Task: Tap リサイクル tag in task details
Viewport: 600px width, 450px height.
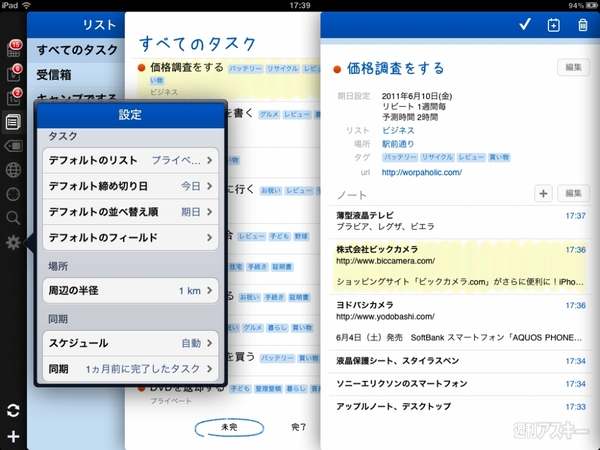Action: (437, 157)
